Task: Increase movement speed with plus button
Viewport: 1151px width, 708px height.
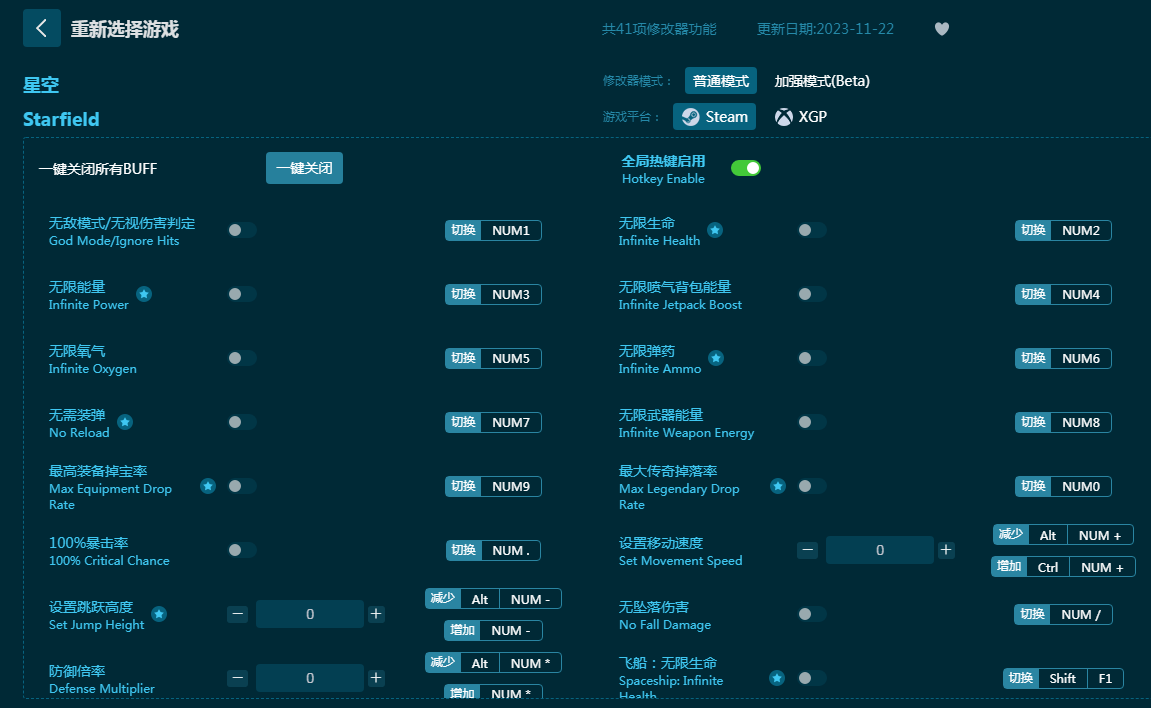Action: 946,550
